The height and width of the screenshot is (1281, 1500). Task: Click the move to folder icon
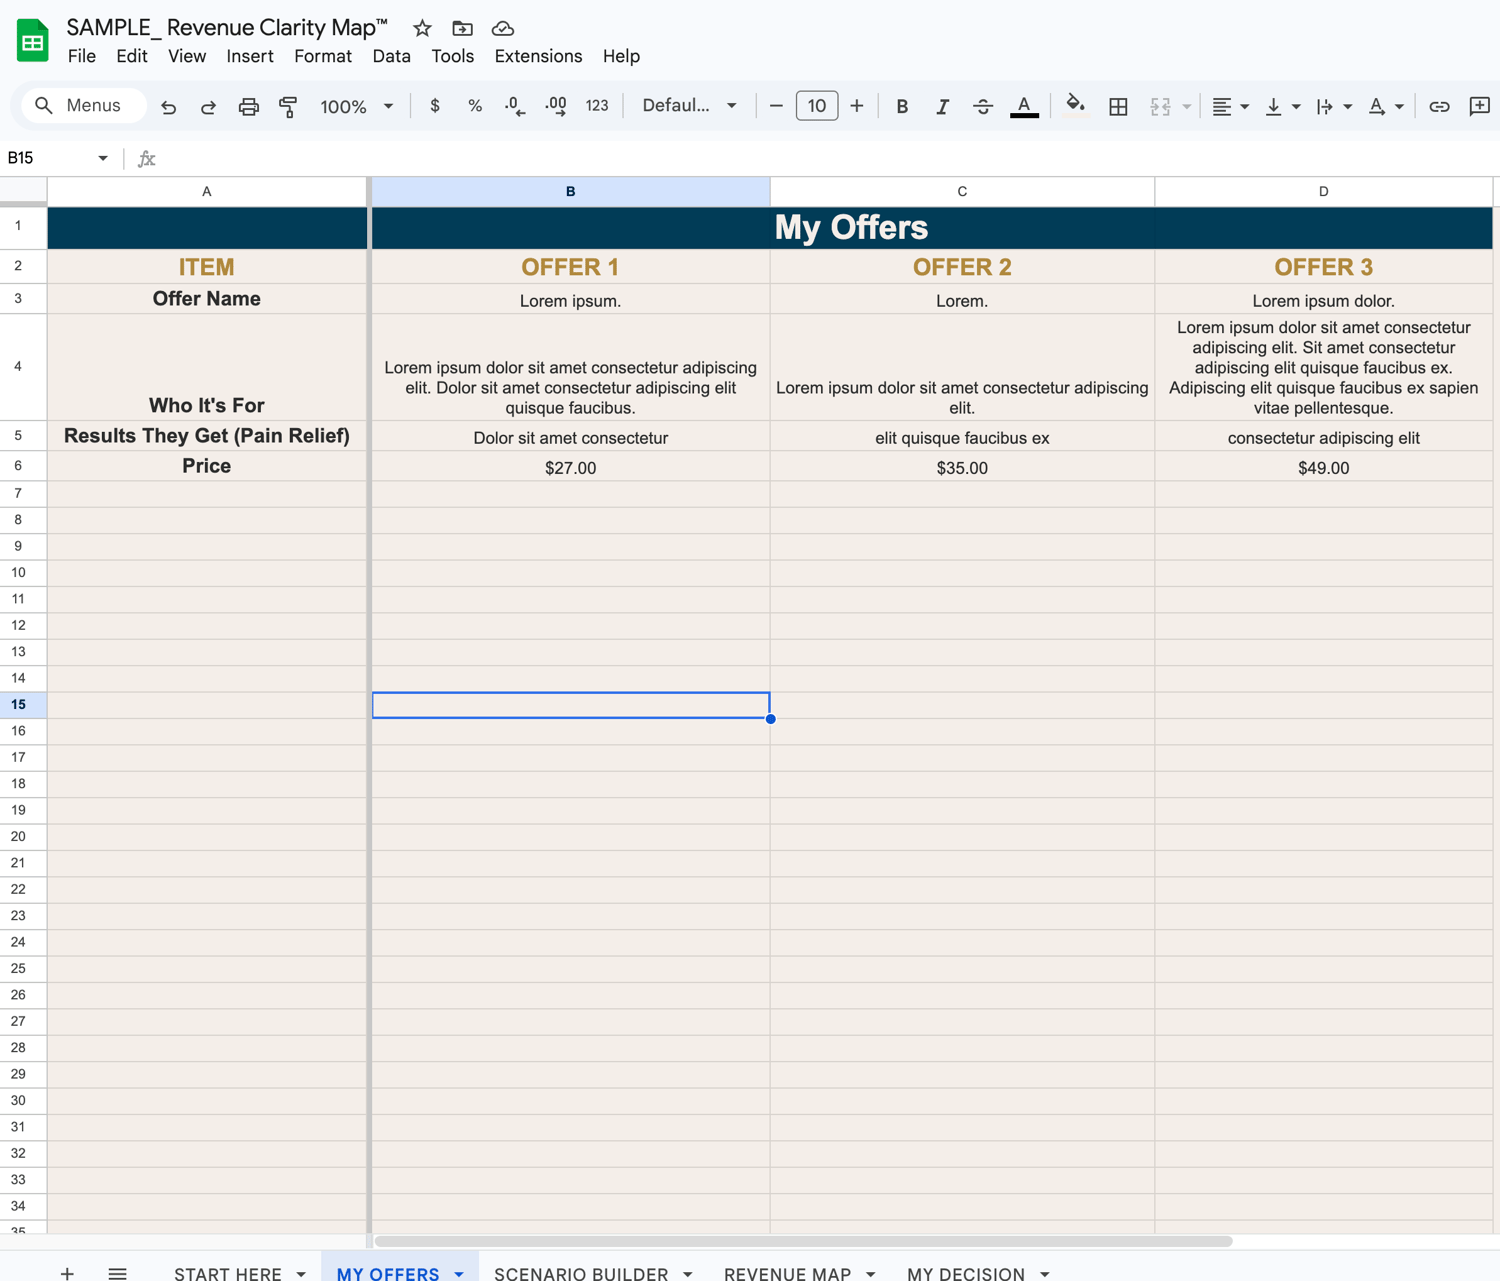[x=462, y=28]
